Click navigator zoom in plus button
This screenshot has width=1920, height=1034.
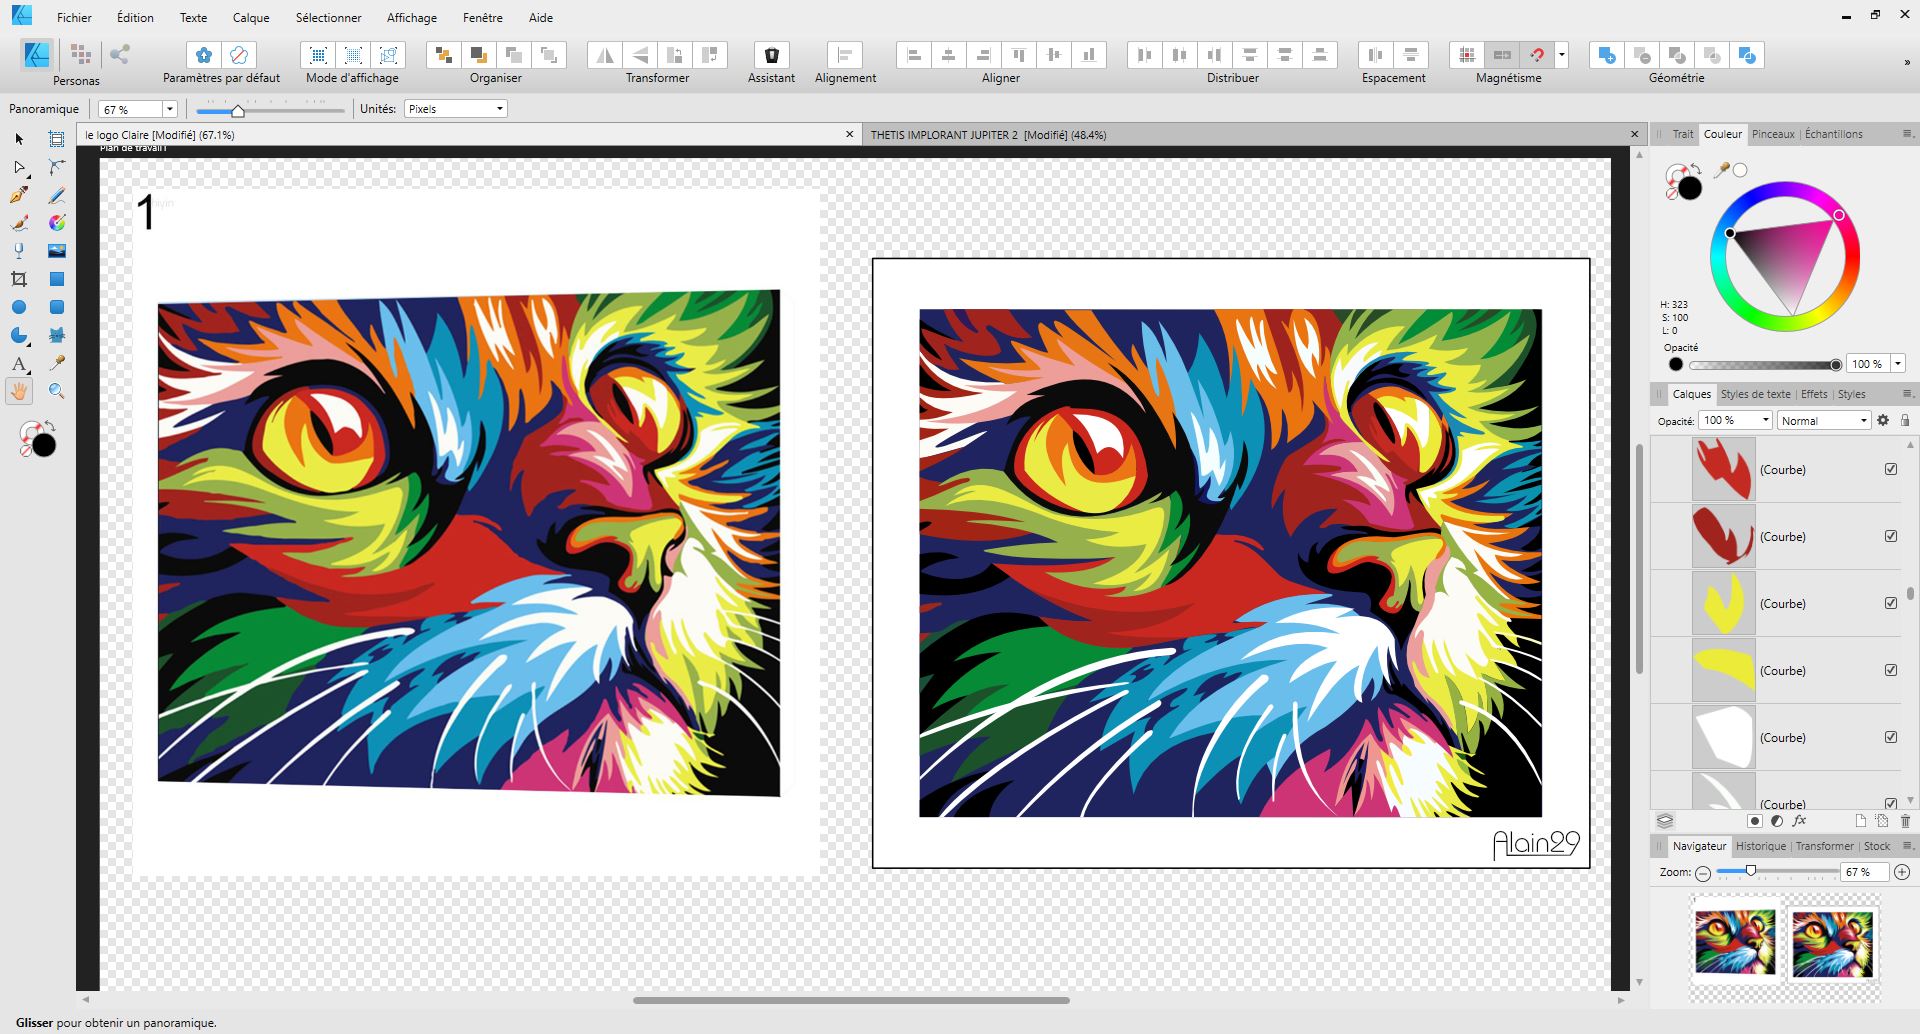1902,872
